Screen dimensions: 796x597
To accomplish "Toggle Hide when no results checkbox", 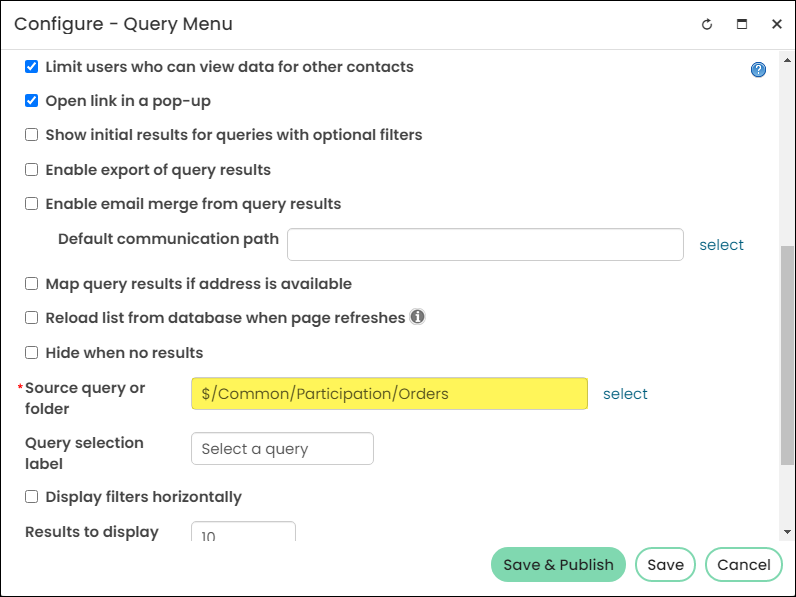I will (31, 352).
